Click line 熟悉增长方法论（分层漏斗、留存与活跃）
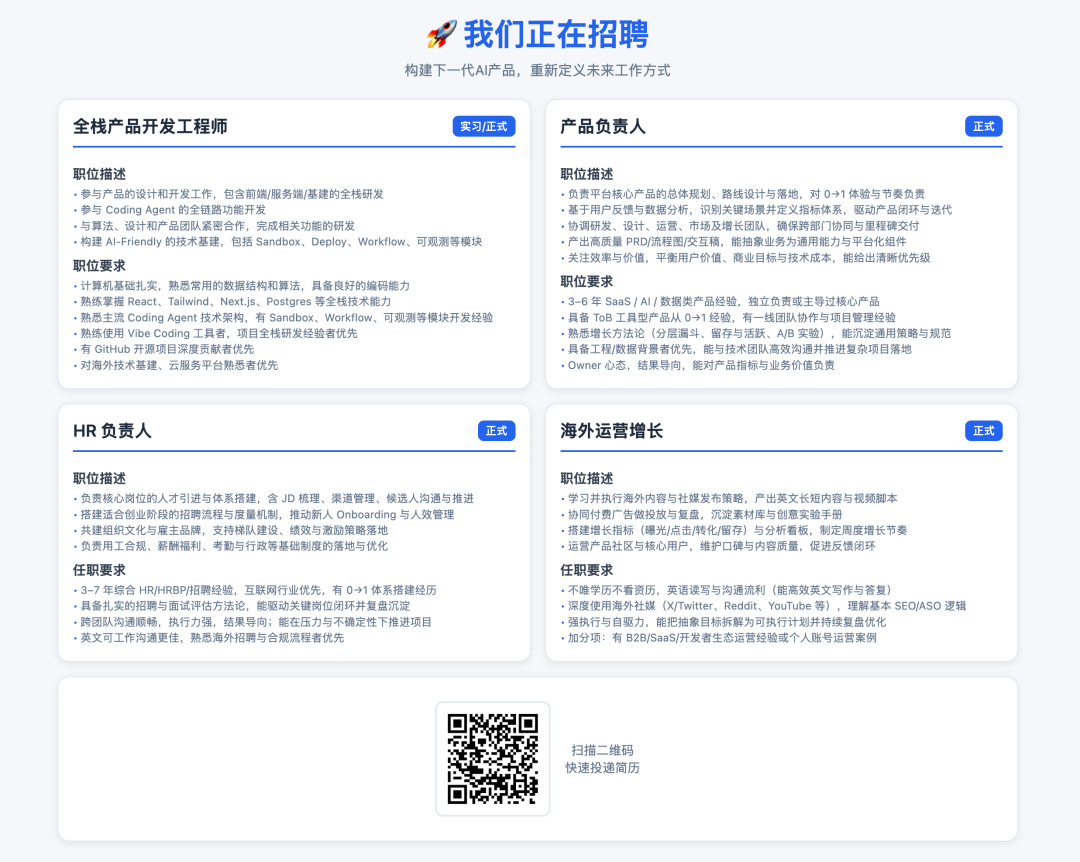Viewport: 1080px width, 862px height. click(x=759, y=333)
